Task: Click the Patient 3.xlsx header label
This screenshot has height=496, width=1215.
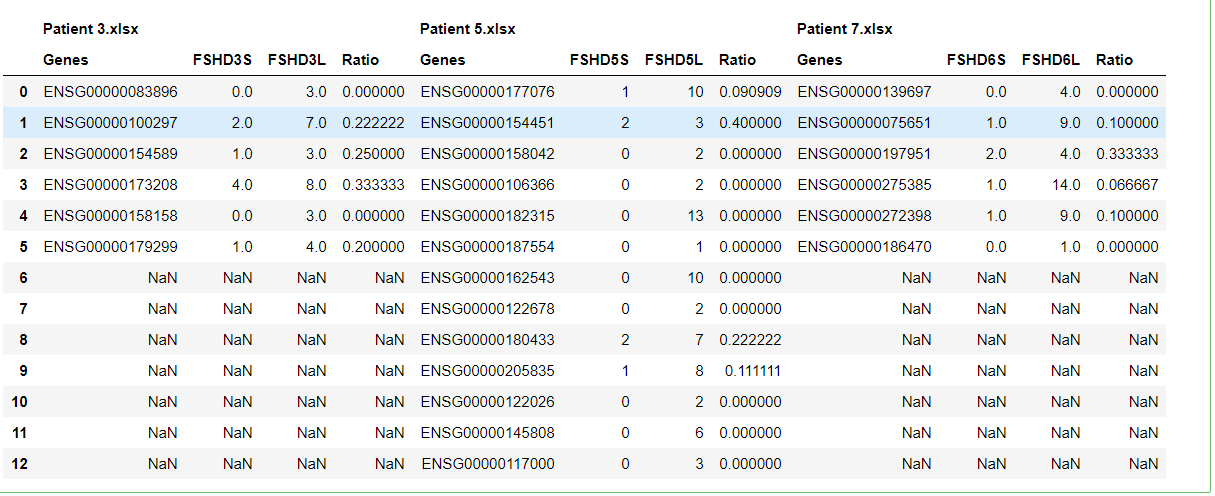Action: tap(90, 29)
